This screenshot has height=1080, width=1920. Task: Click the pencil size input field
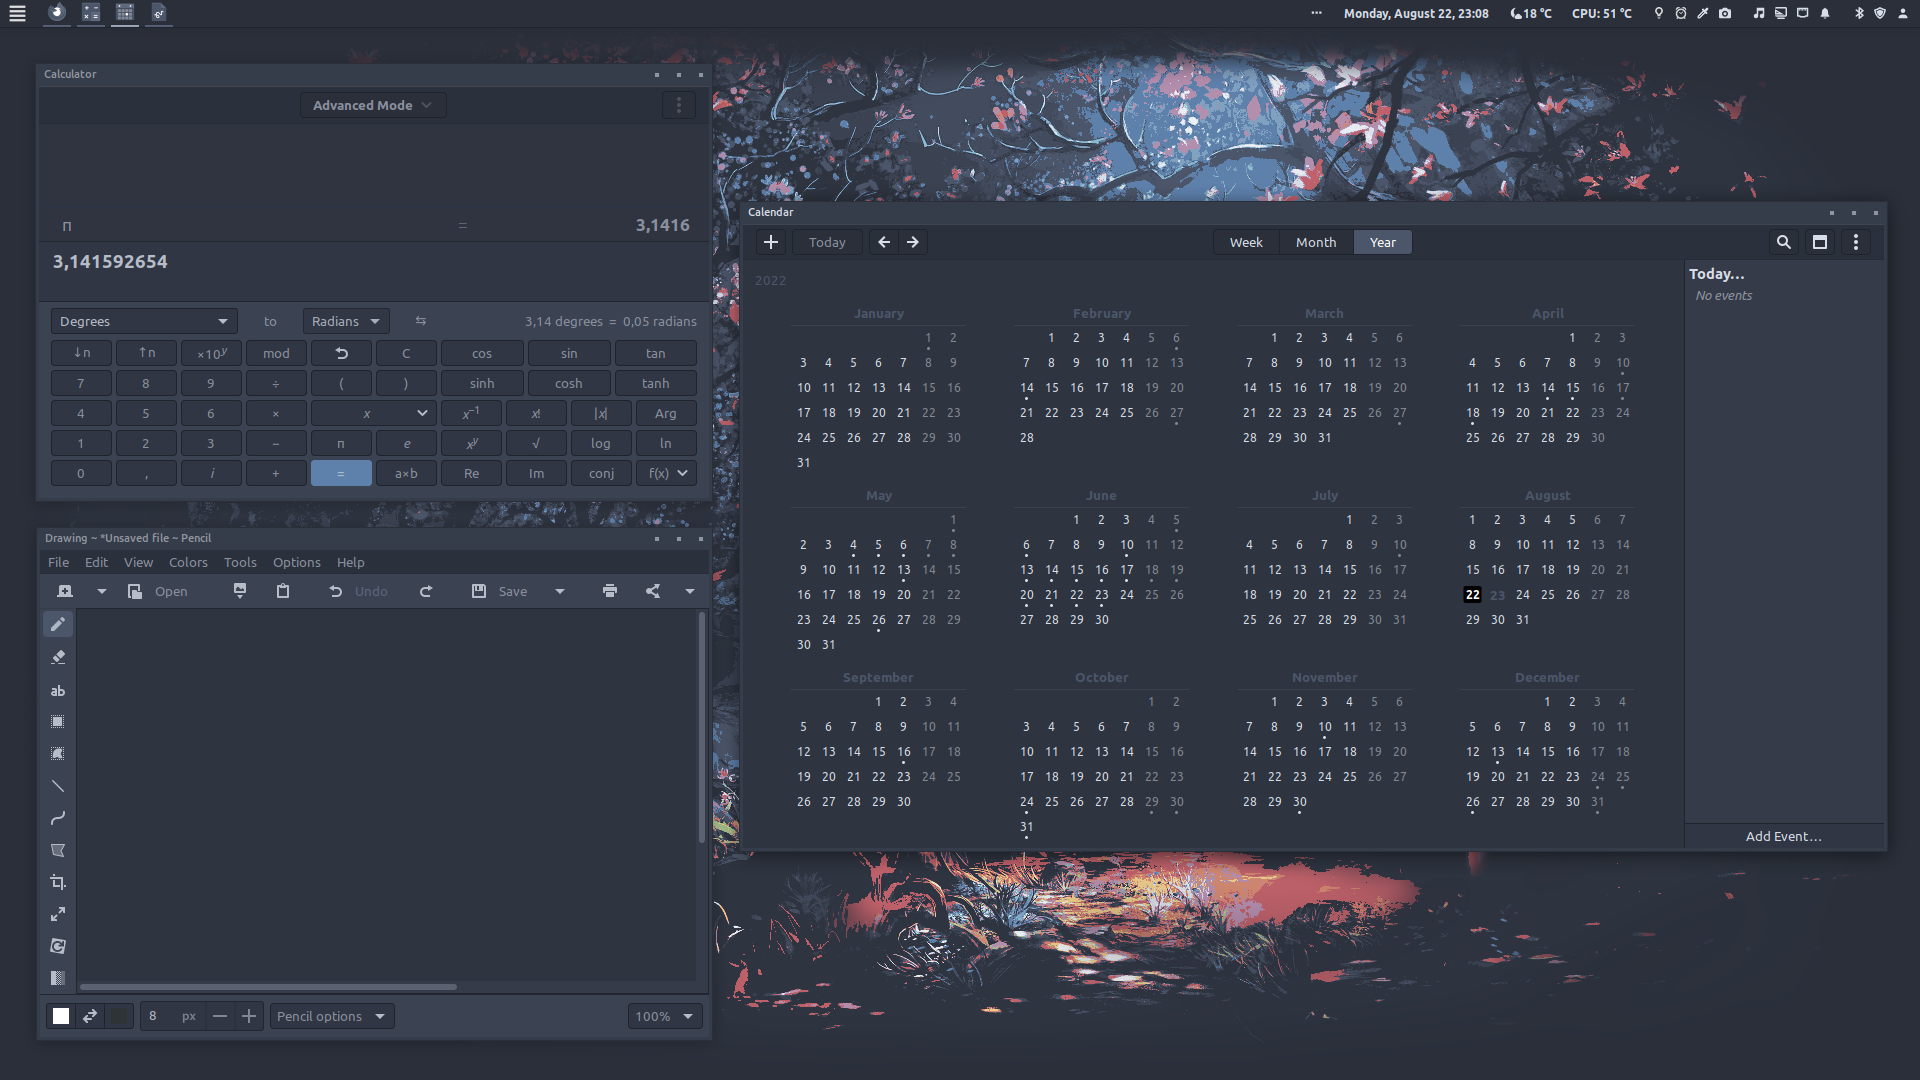[160, 1016]
